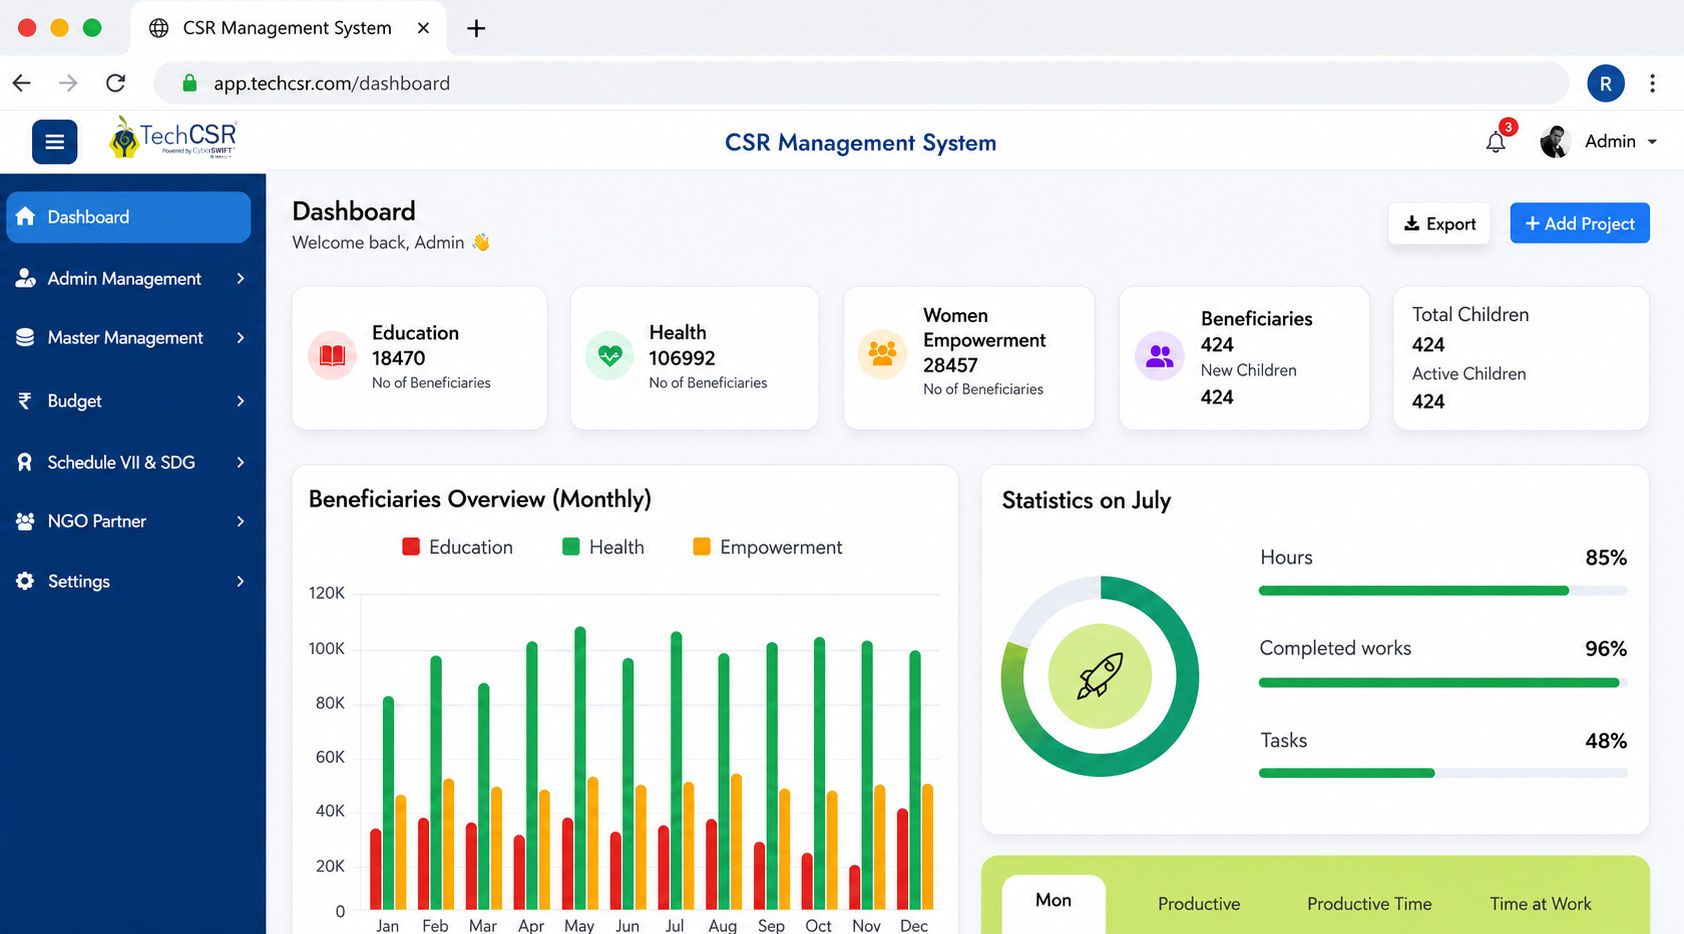Open the notifications bell
Viewport: 1684px width, 934px height.
point(1496,142)
